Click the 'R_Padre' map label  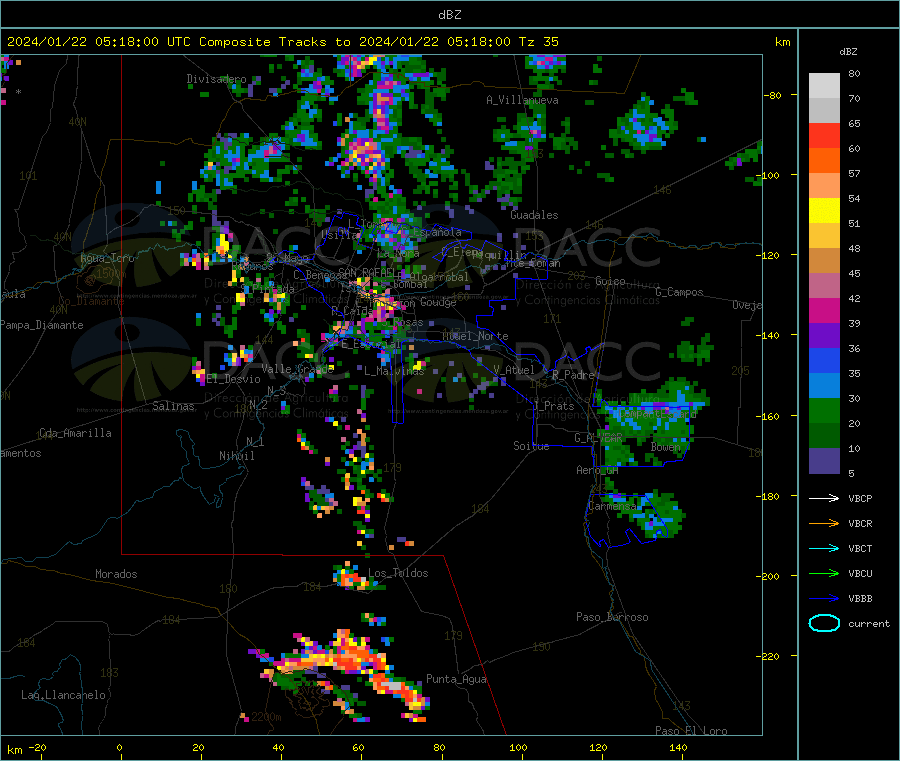pyautogui.click(x=573, y=375)
